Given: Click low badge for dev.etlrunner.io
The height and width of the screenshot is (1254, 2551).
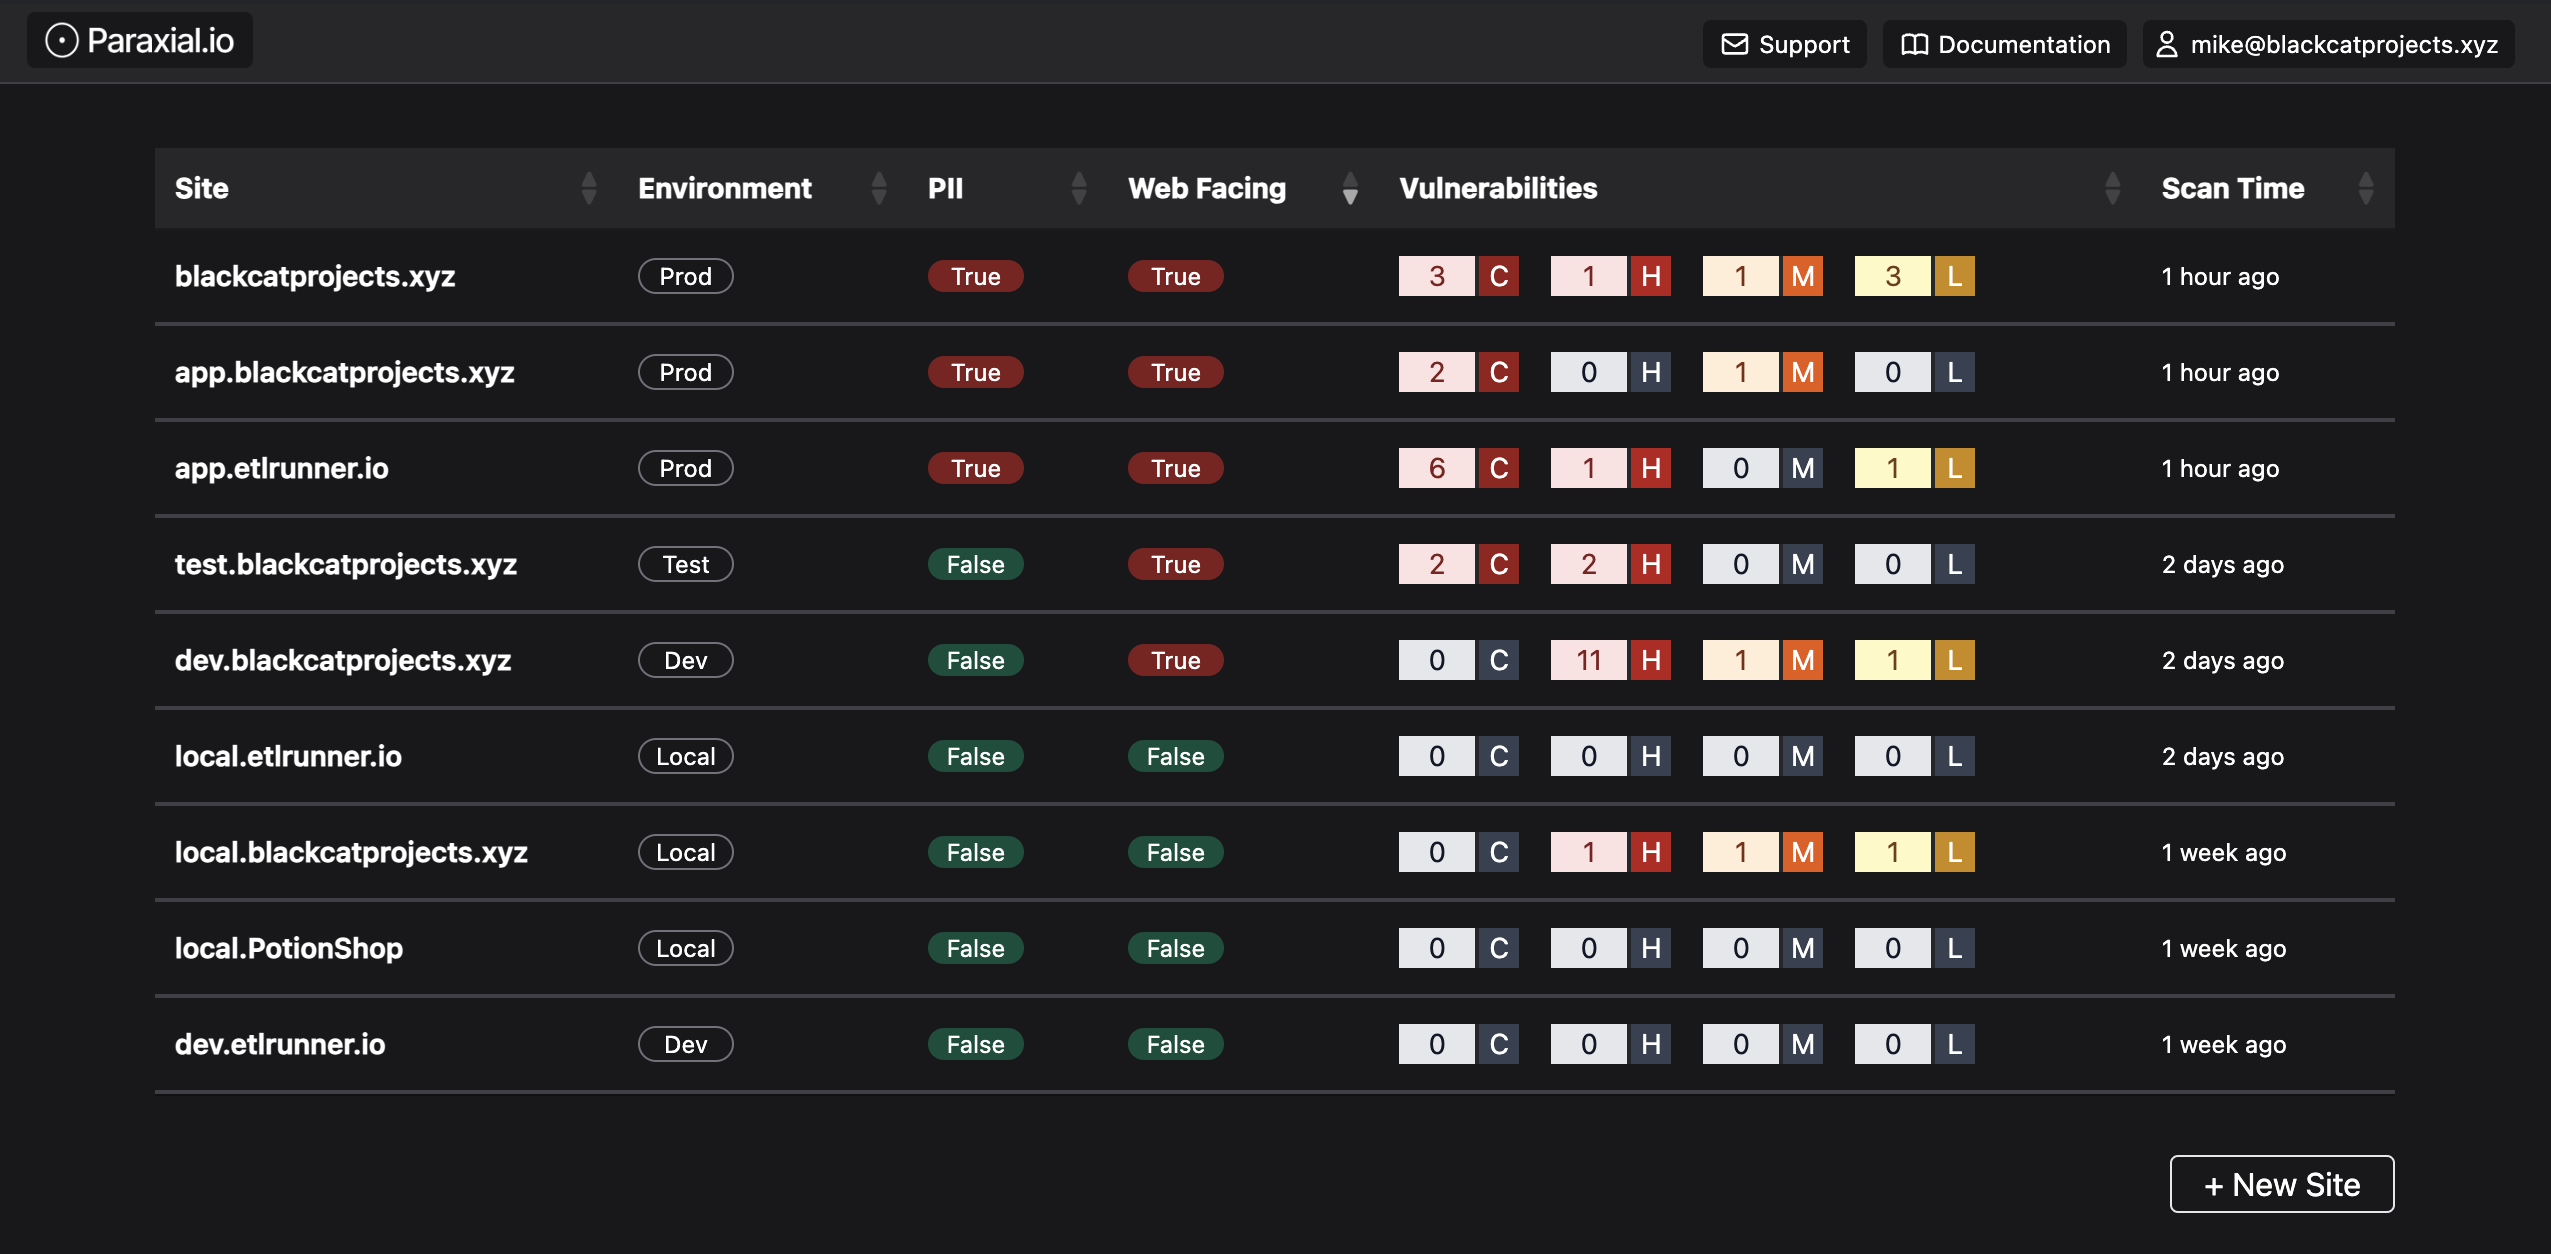Looking at the screenshot, I should coord(1915,1044).
